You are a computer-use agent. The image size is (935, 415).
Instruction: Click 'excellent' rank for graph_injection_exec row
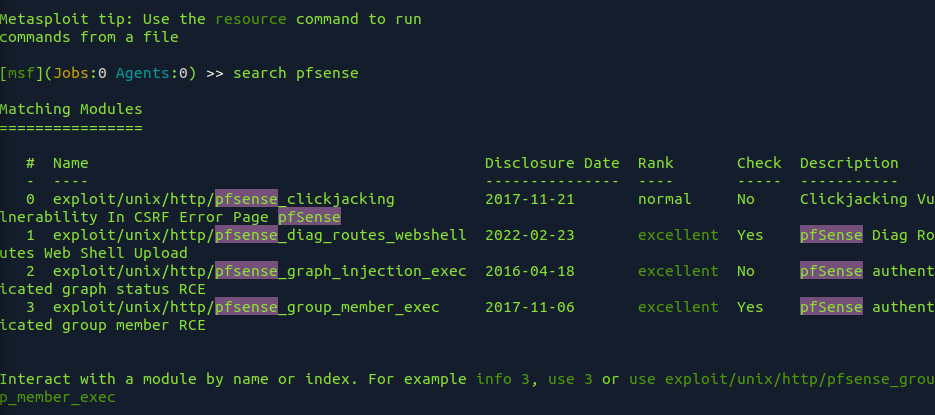678,271
